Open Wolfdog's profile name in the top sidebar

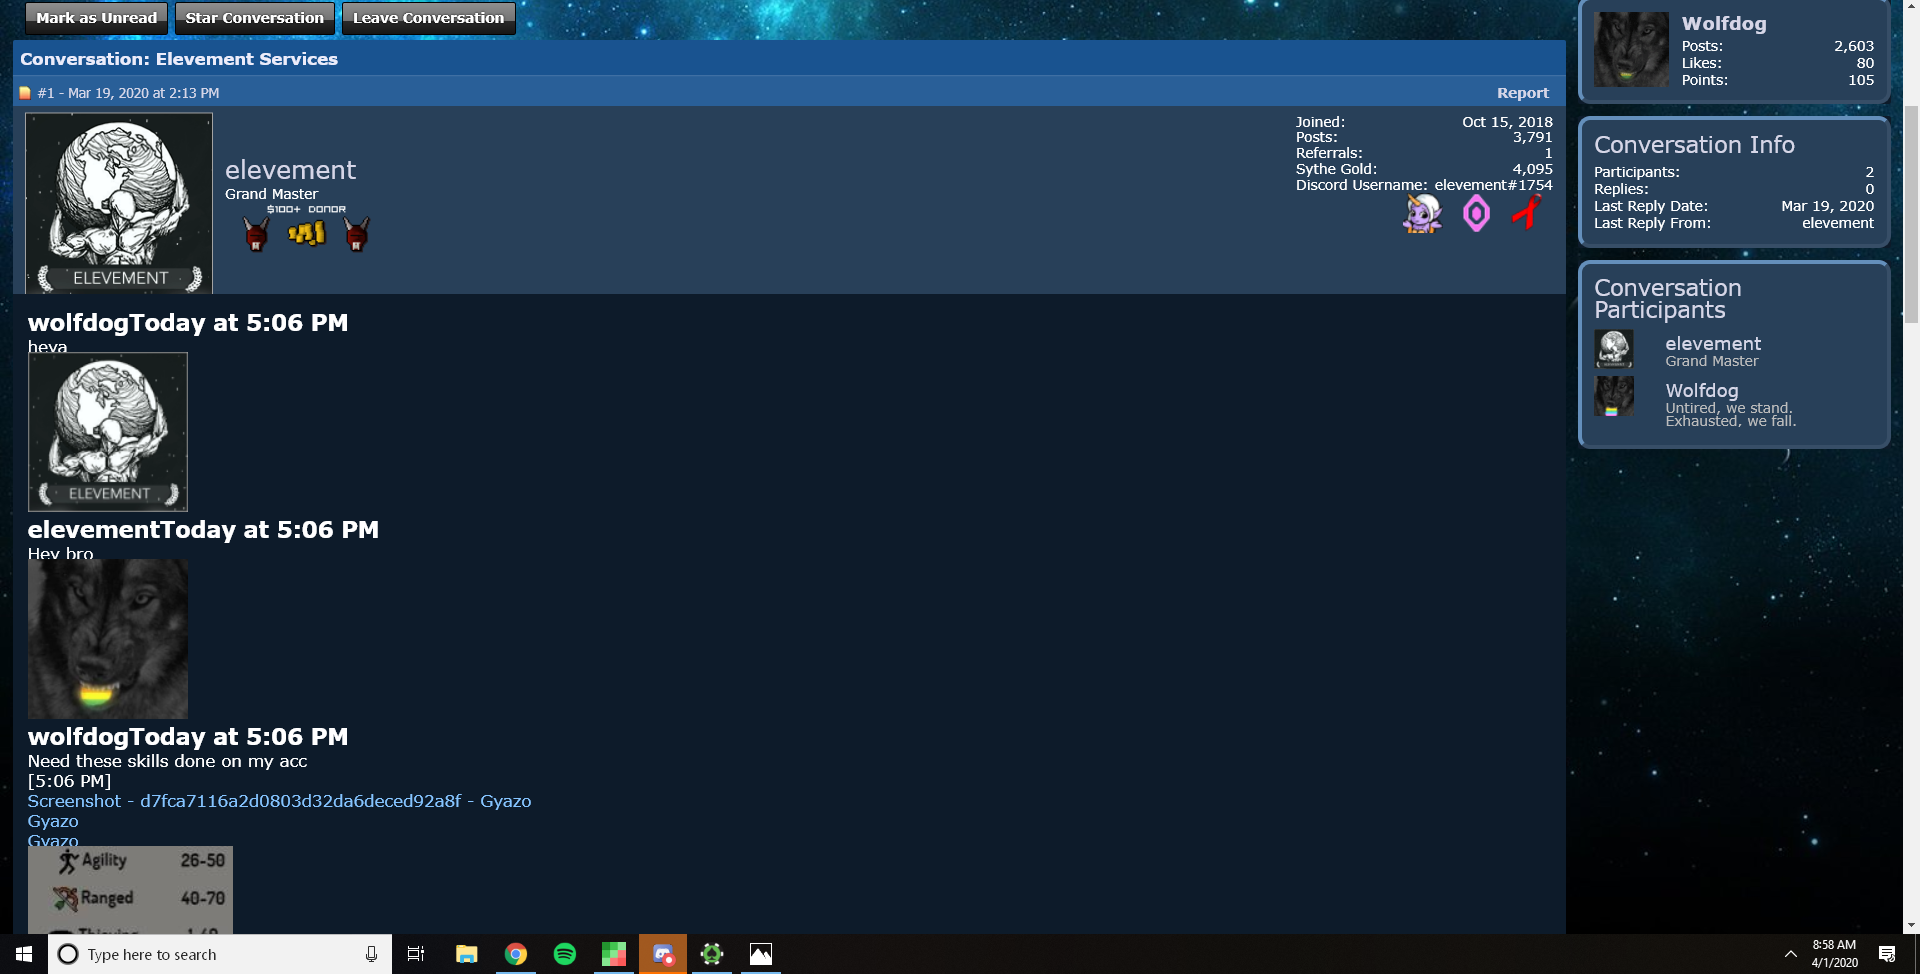1724,24
